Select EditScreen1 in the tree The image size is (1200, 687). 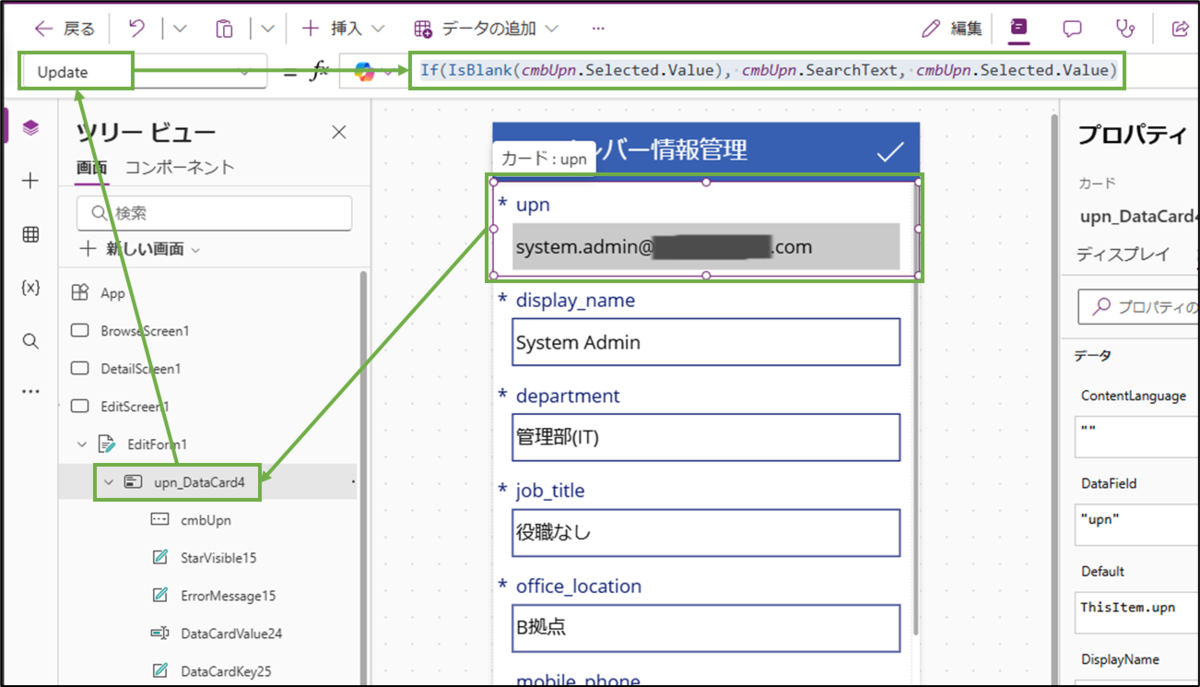tap(135, 407)
